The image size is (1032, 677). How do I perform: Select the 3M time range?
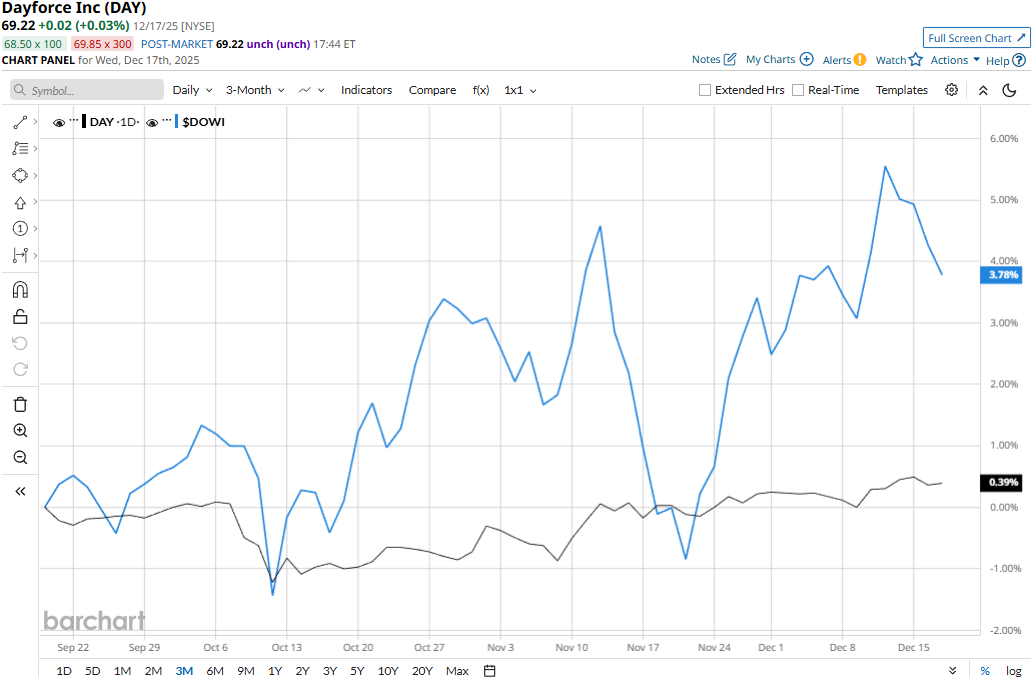click(x=184, y=670)
